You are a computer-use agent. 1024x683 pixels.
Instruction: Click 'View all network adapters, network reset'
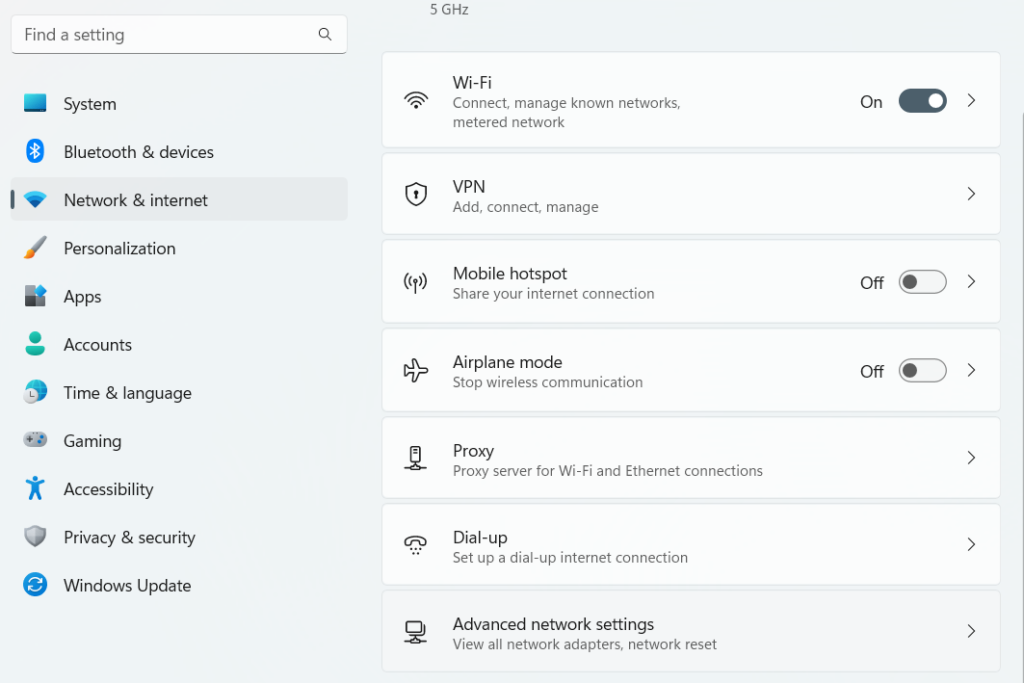coord(584,644)
